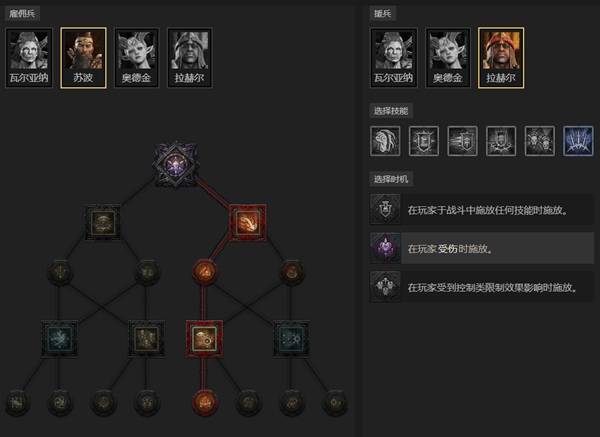
Task: Select the gray square node on left branch
Action: click(103, 223)
